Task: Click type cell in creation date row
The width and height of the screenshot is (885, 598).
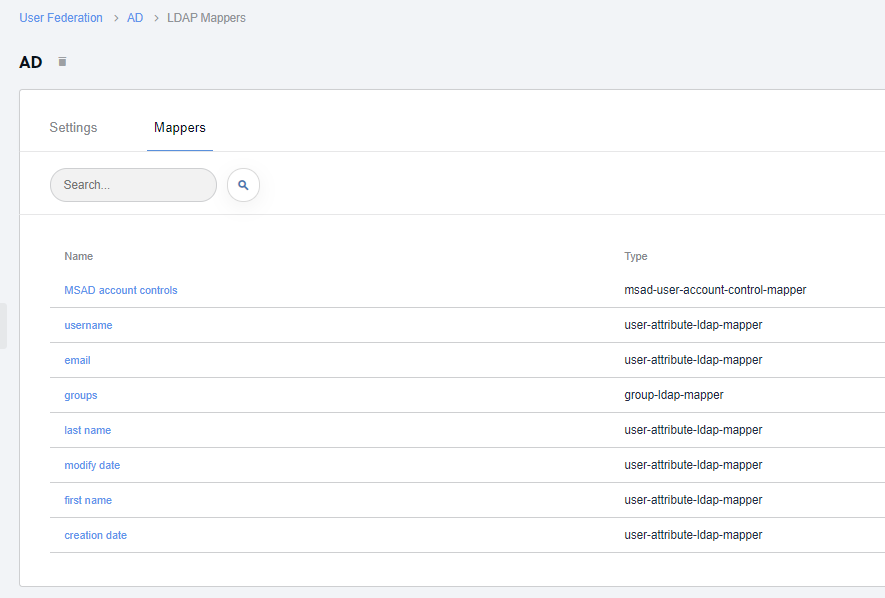Action: point(693,535)
